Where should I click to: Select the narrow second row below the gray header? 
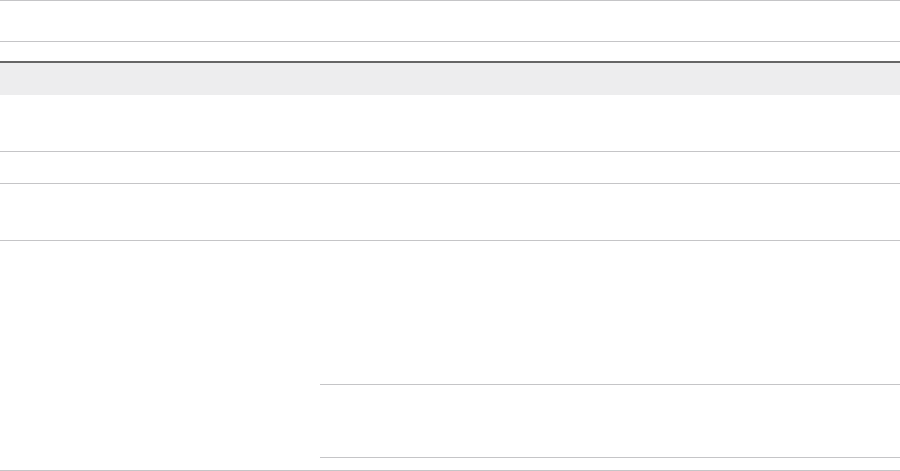pos(450,167)
